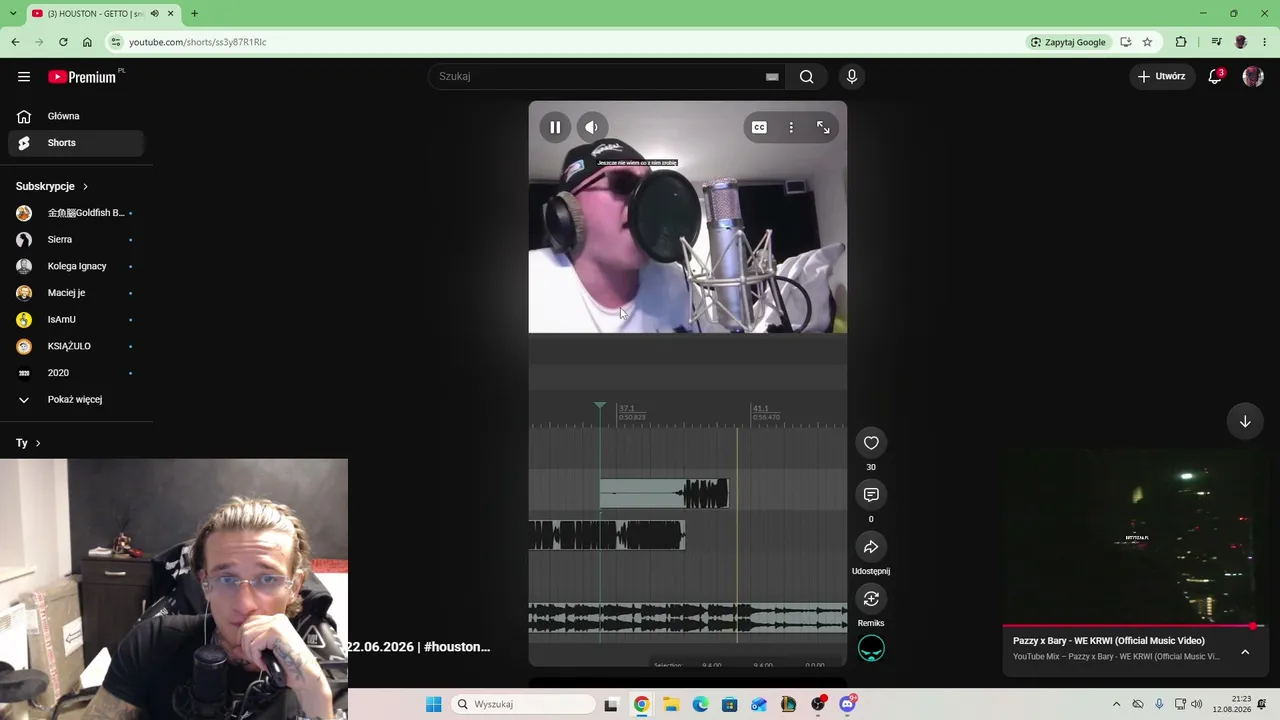Select Shorts in the sidebar
Viewport: 1280px width, 720px height.
pos(76,143)
